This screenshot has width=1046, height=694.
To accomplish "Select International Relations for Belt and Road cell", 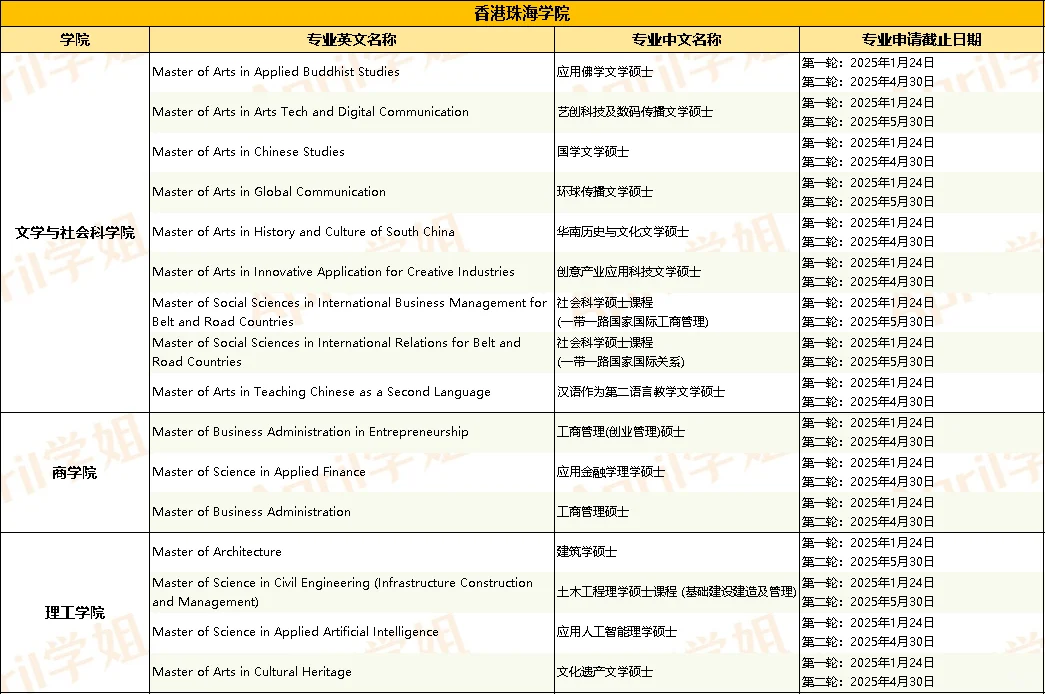I will click(x=352, y=352).
